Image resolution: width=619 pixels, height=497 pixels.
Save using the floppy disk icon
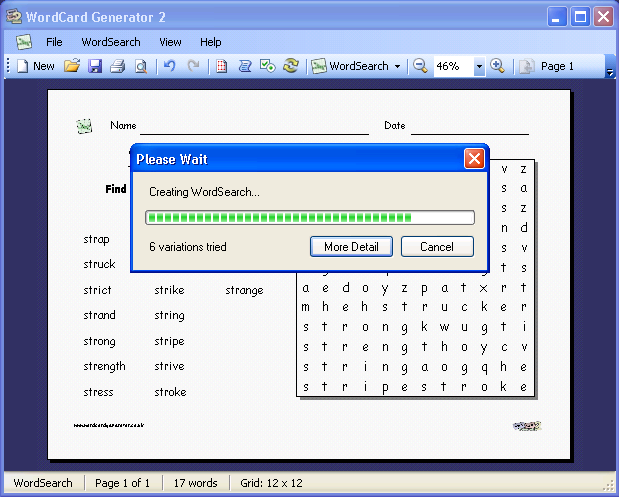pyautogui.click(x=95, y=66)
